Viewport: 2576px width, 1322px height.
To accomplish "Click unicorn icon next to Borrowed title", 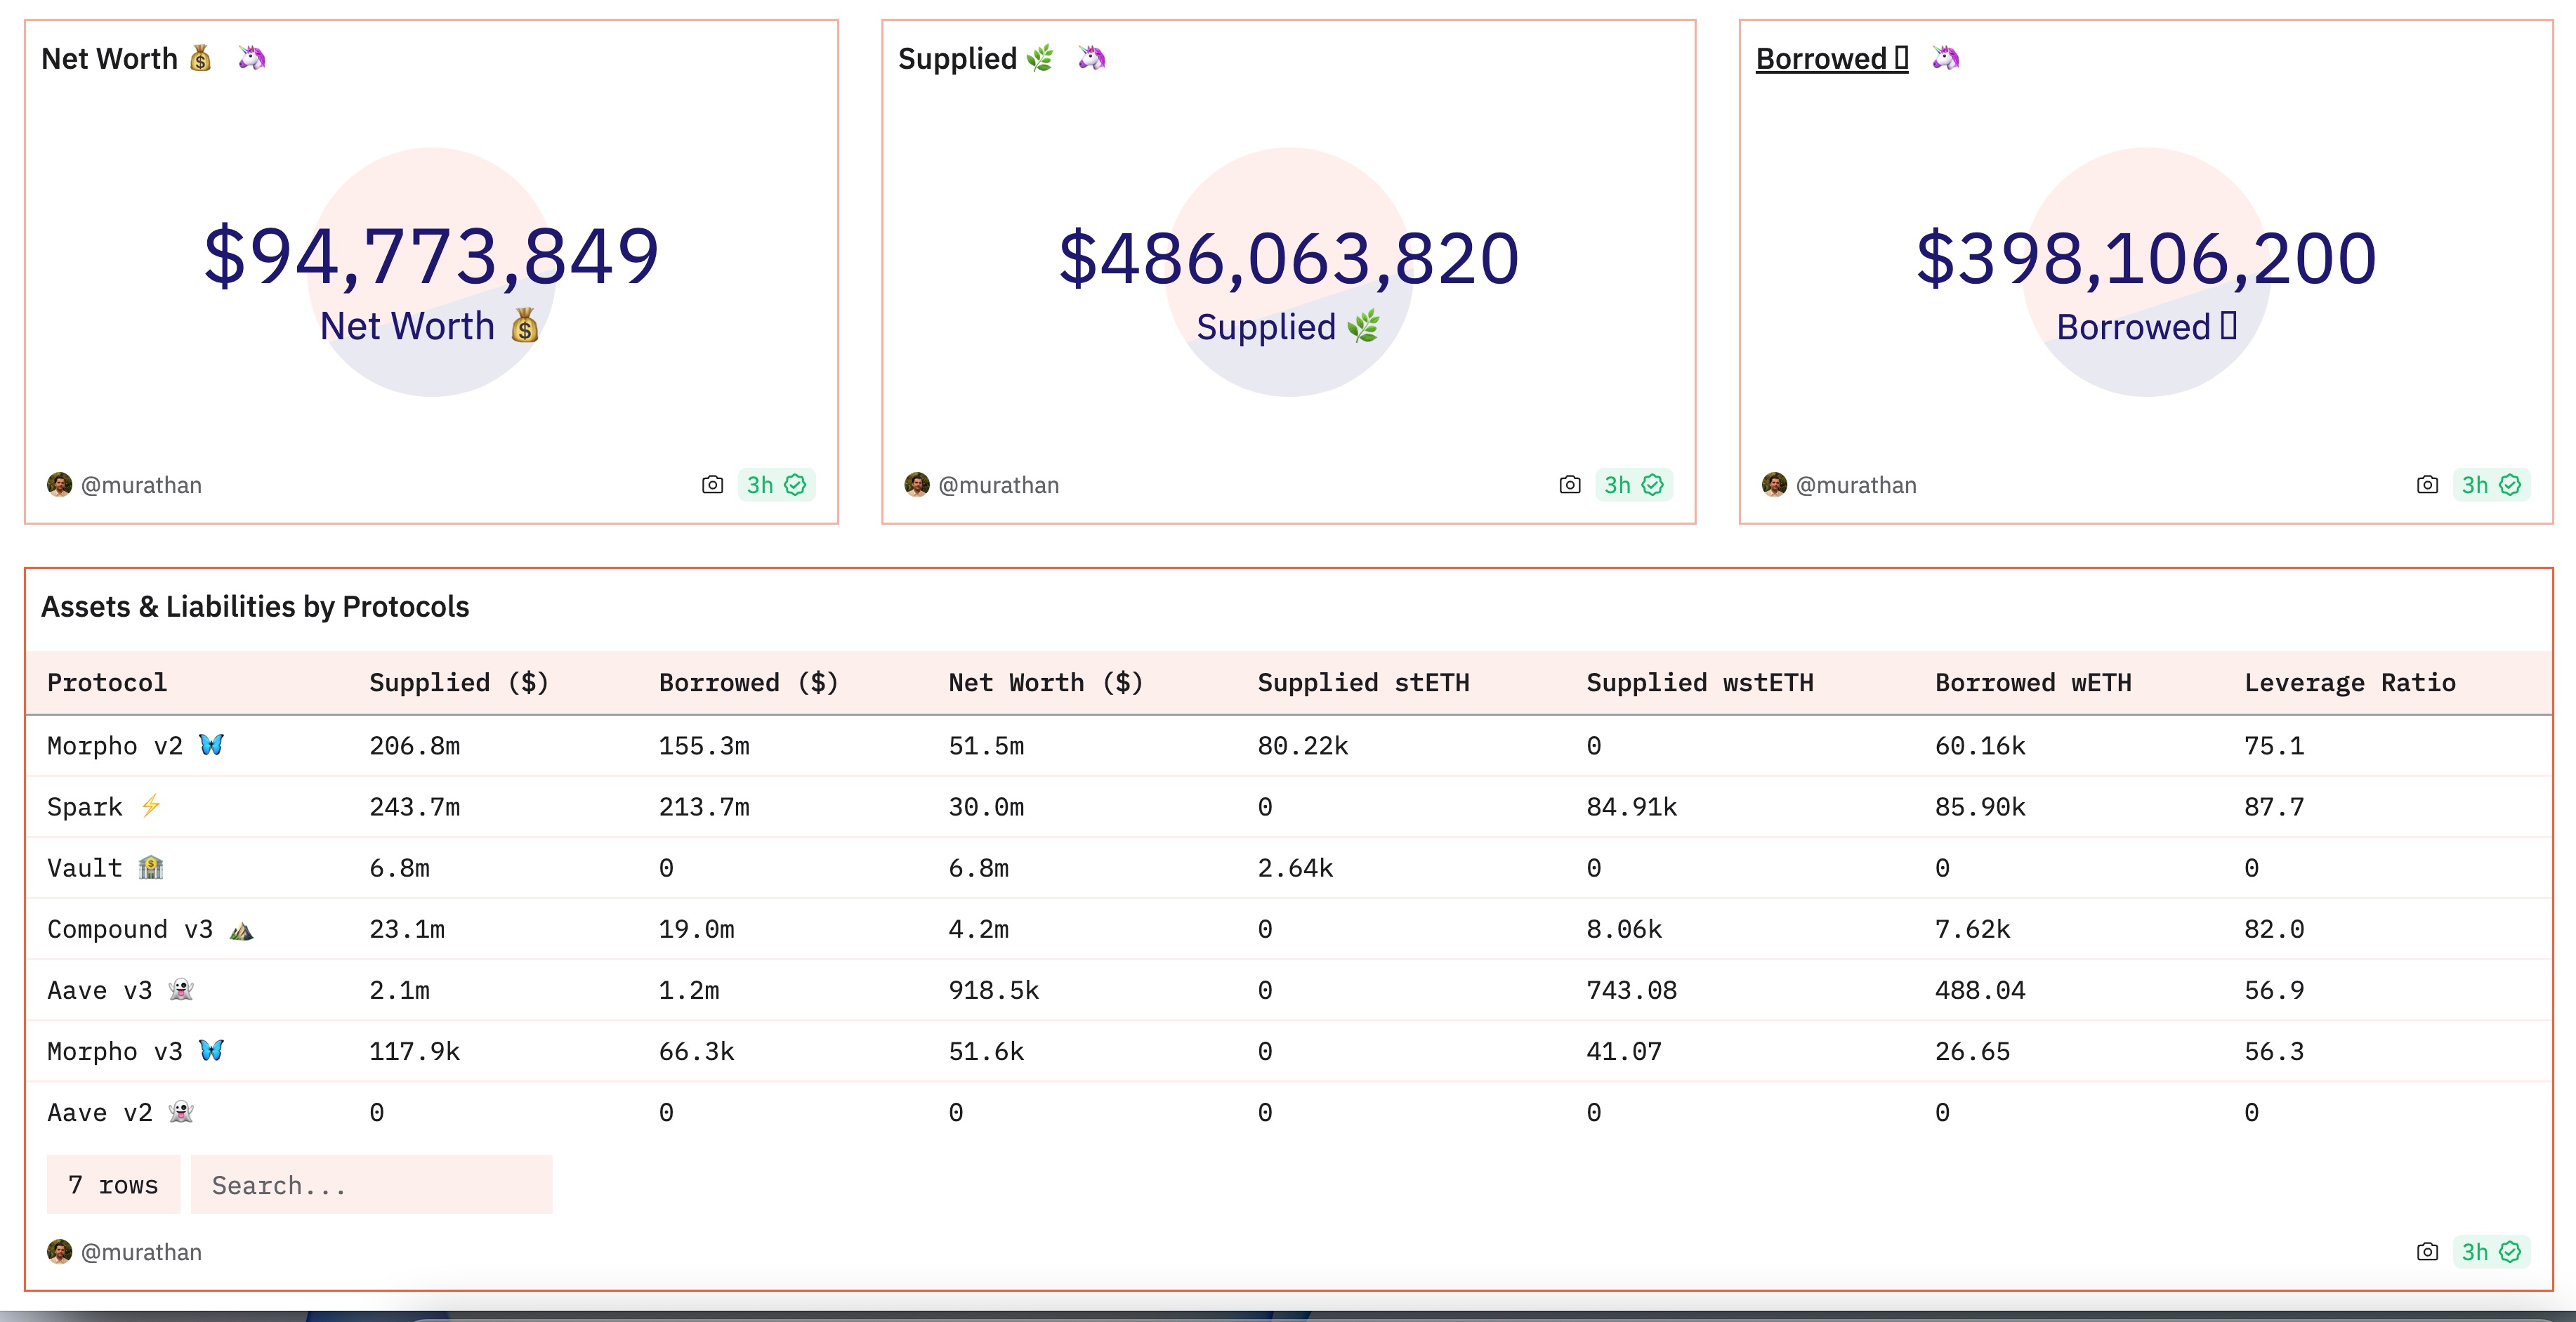I will pos(1945,59).
